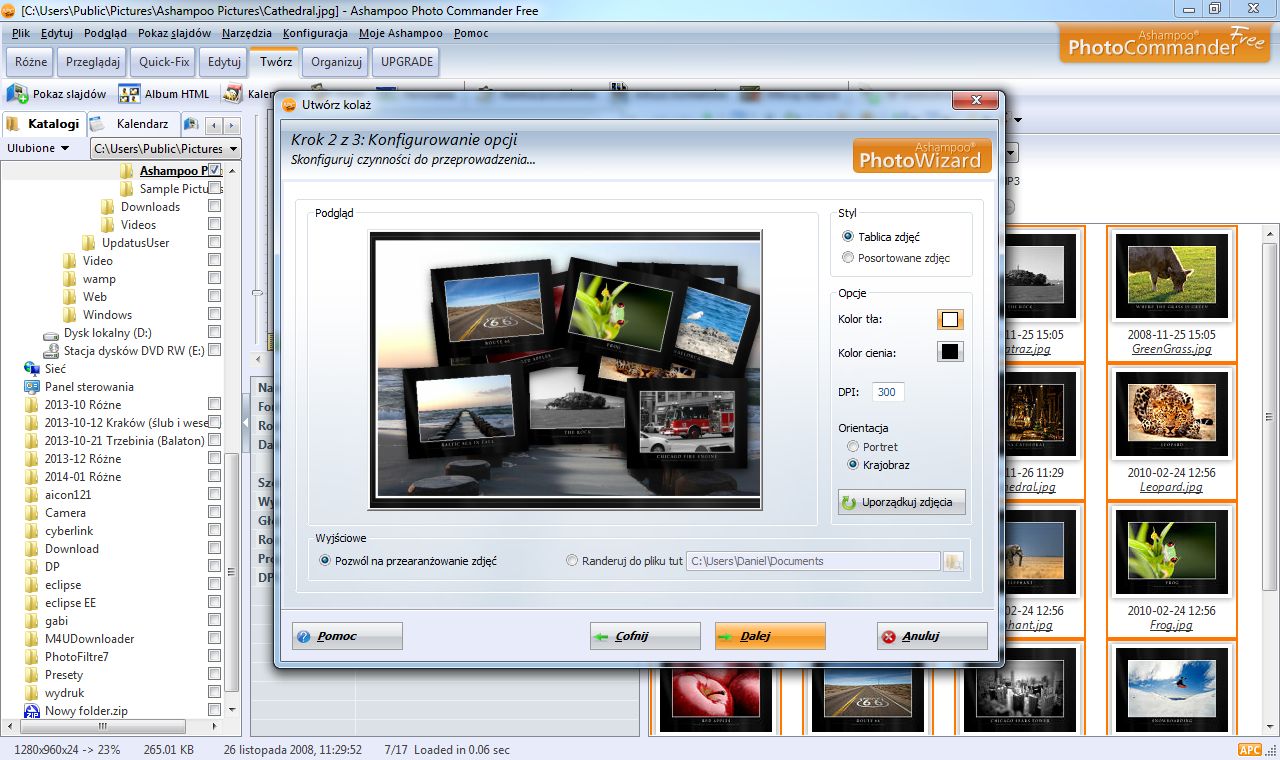Click the browse folder icon beside output path
Screen dimensions: 1280x760
pos(953,561)
